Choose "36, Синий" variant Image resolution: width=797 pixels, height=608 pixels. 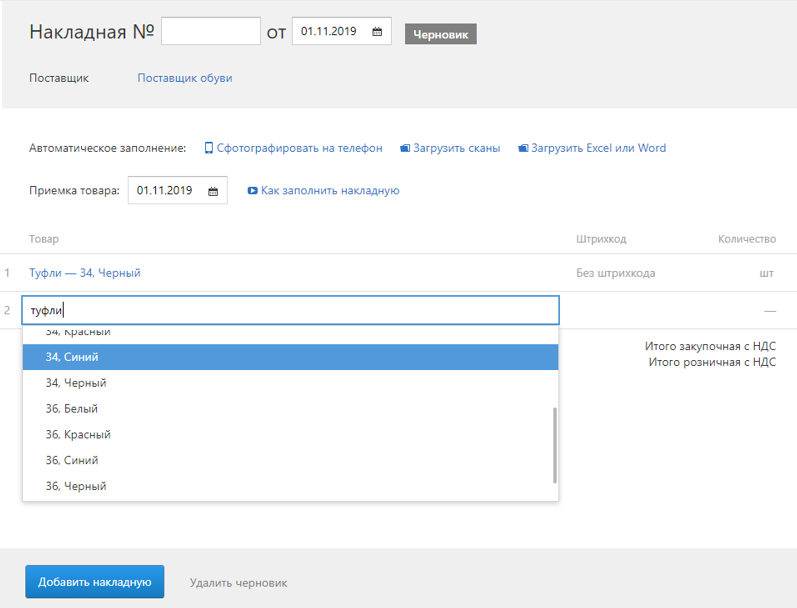(x=72, y=461)
